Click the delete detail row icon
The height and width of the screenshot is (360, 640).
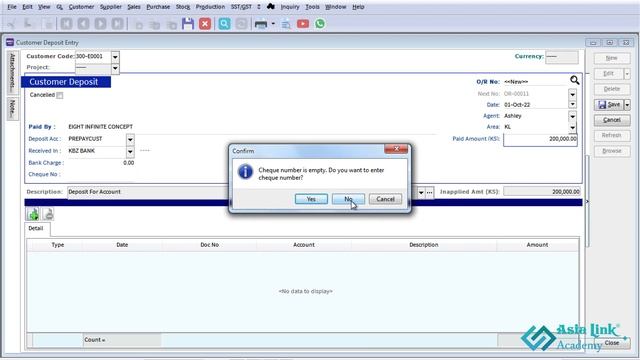[x=48, y=214]
